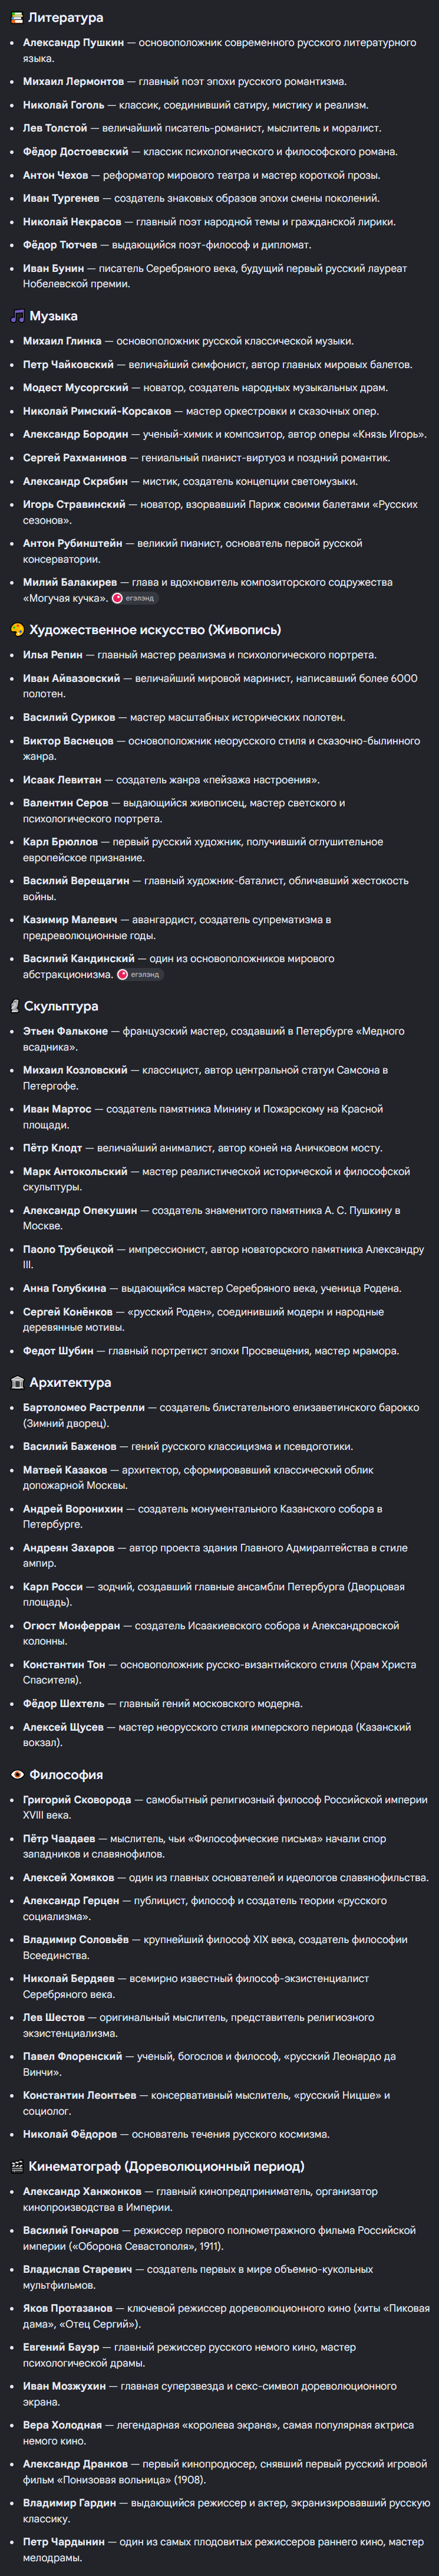Screen dimensions: 439x2576
Task: Click the statue icon beside Скульптура heading
Action: click(x=15, y=1006)
